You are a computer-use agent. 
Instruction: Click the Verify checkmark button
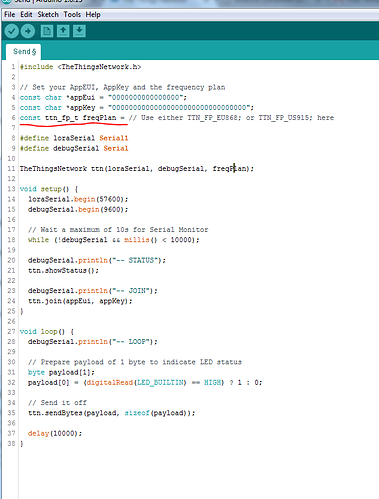[11, 31]
